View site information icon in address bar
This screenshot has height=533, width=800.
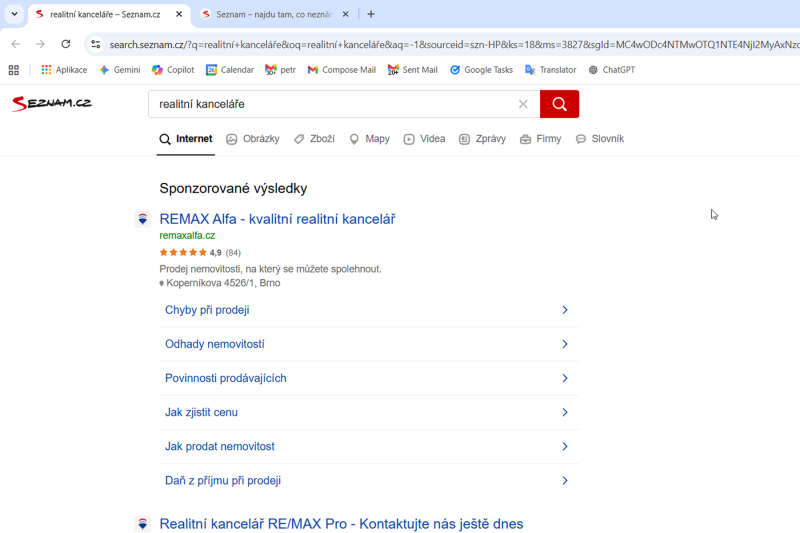pos(95,44)
